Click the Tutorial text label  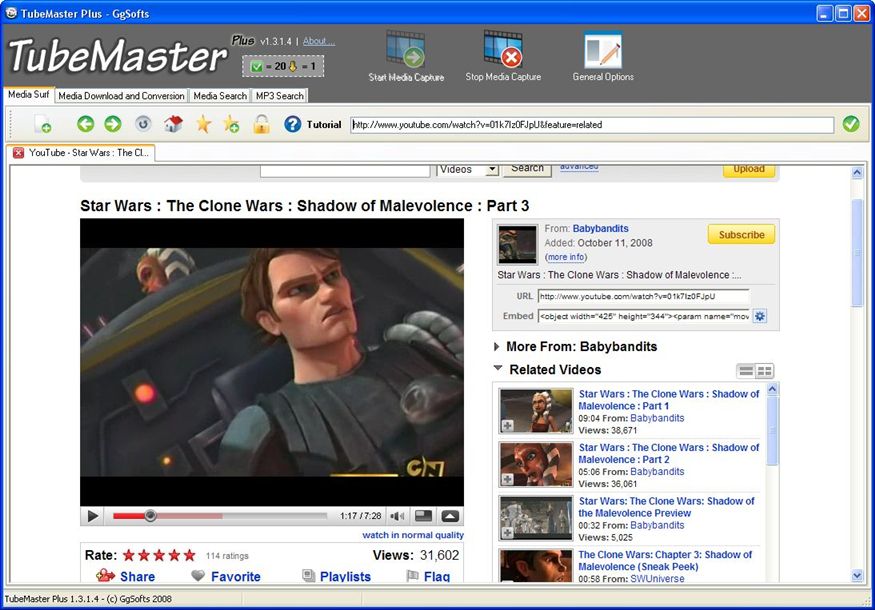point(324,124)
